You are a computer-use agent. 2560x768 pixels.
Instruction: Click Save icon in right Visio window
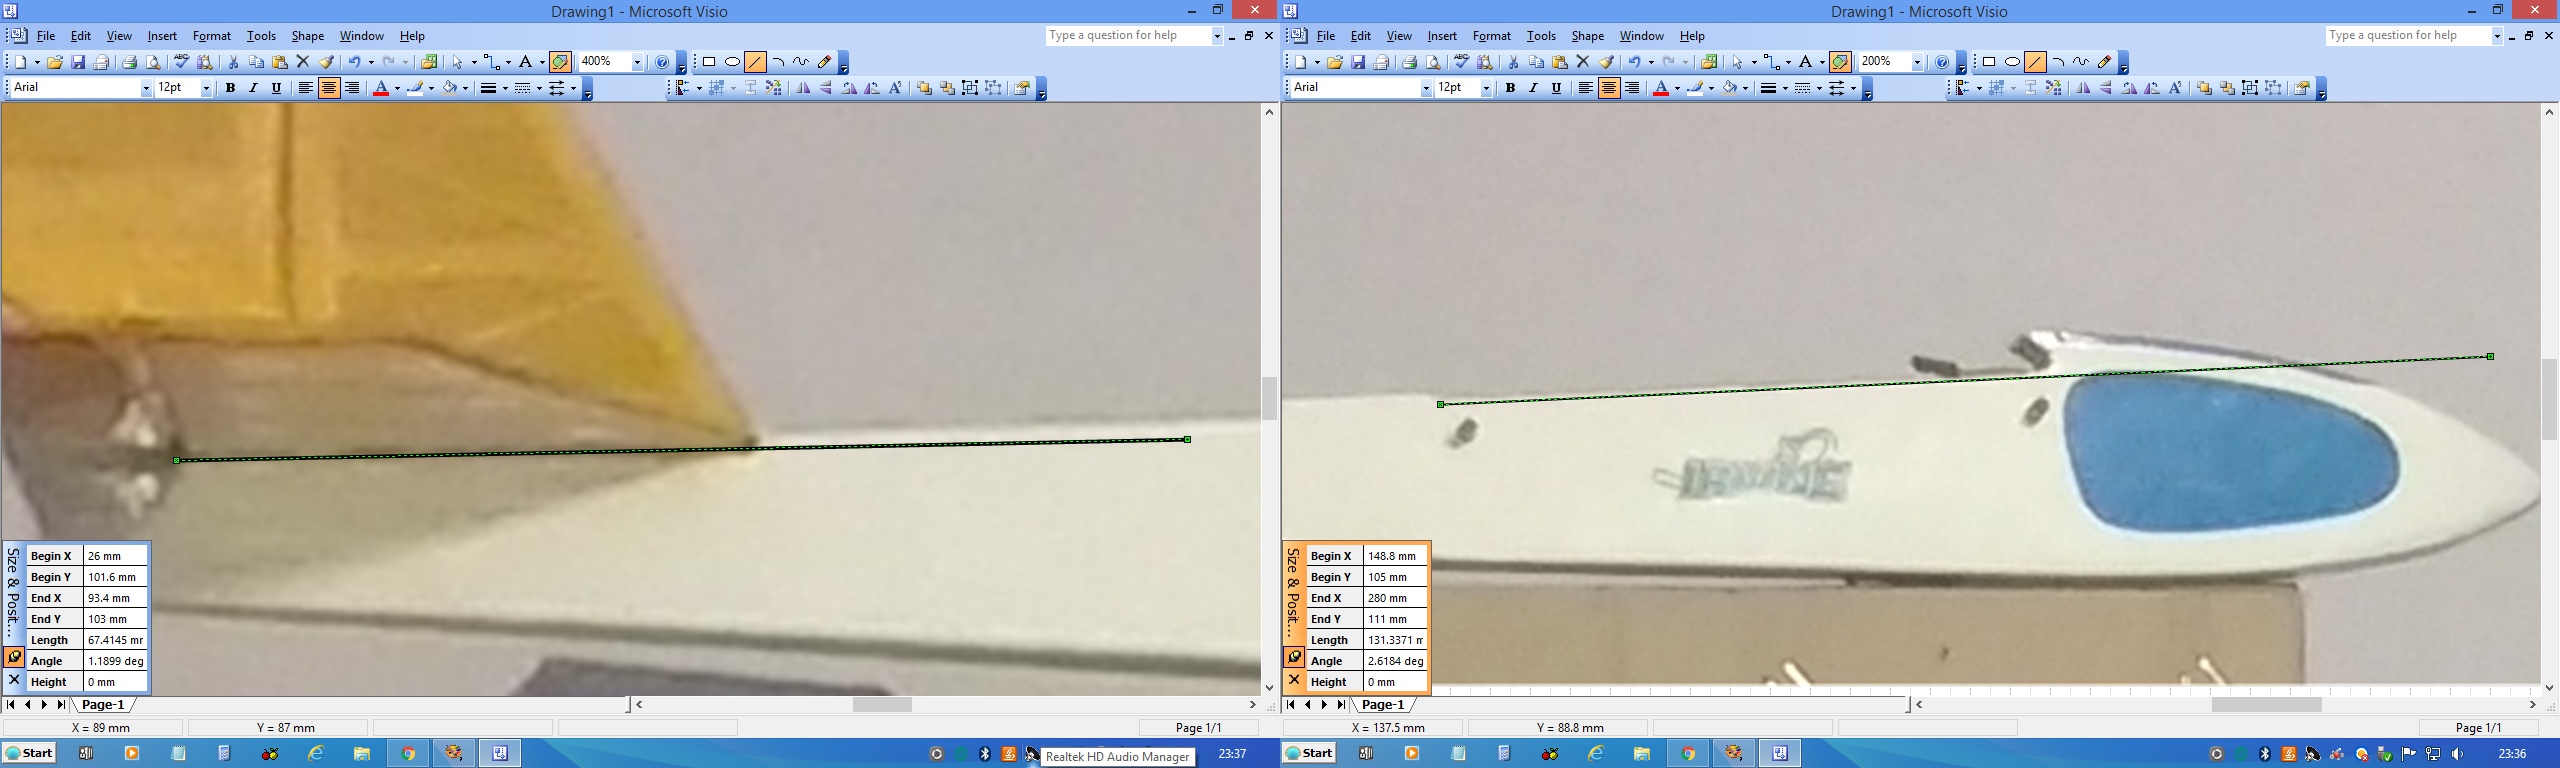tap(1358, 62)
